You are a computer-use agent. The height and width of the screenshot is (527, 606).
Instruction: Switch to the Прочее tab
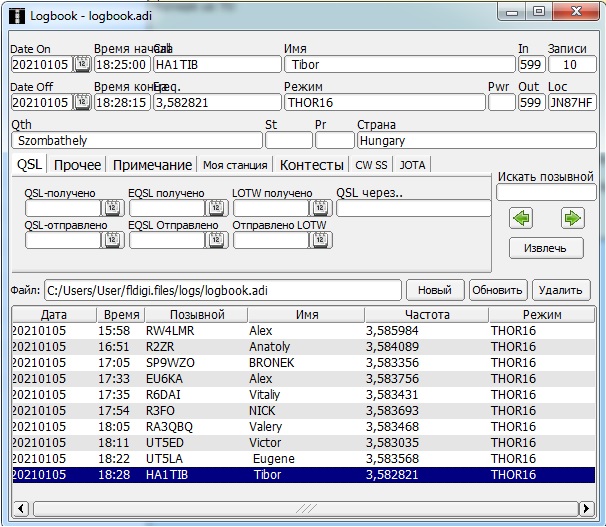coord(77,165)
